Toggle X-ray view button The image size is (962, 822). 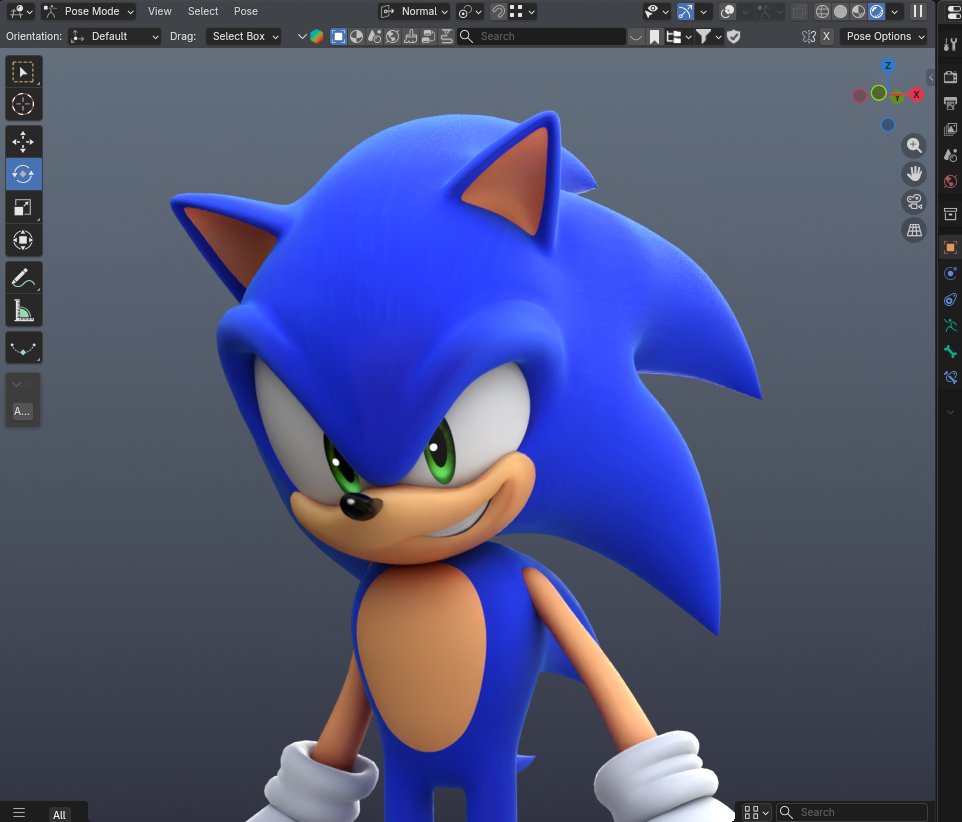coord(799,11)
